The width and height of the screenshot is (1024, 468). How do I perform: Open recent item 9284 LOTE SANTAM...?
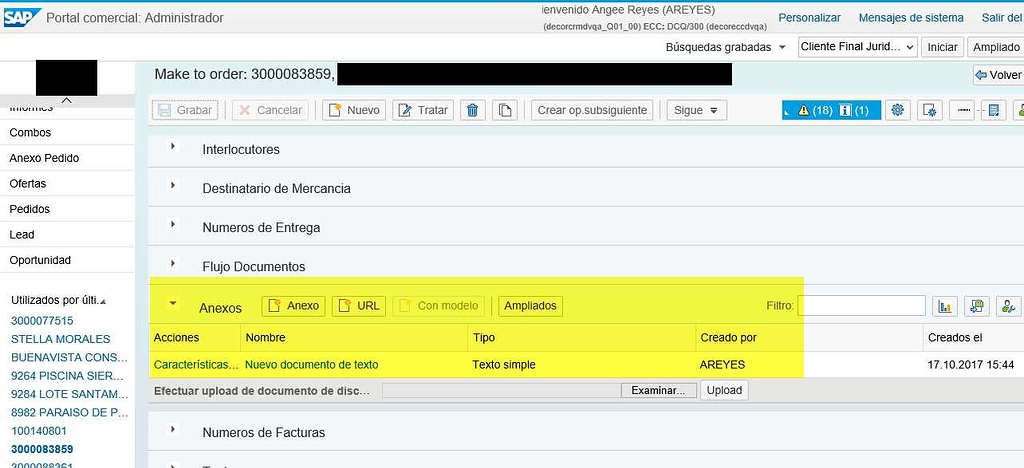[70, 394]
